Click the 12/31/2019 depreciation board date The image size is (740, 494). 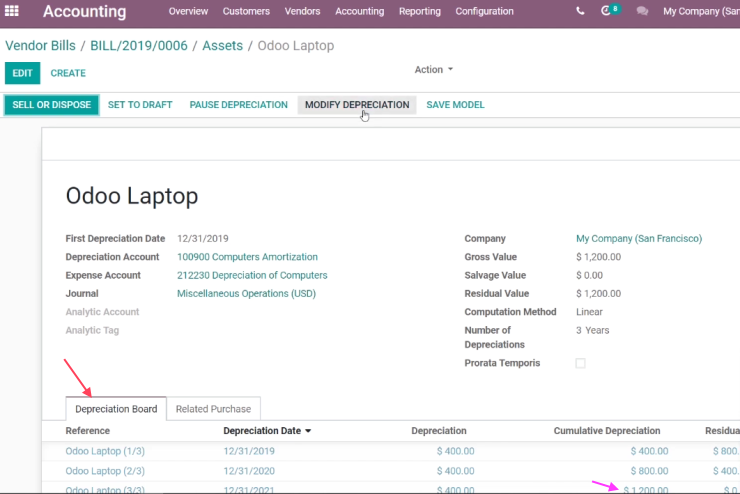tap(249, 451)
